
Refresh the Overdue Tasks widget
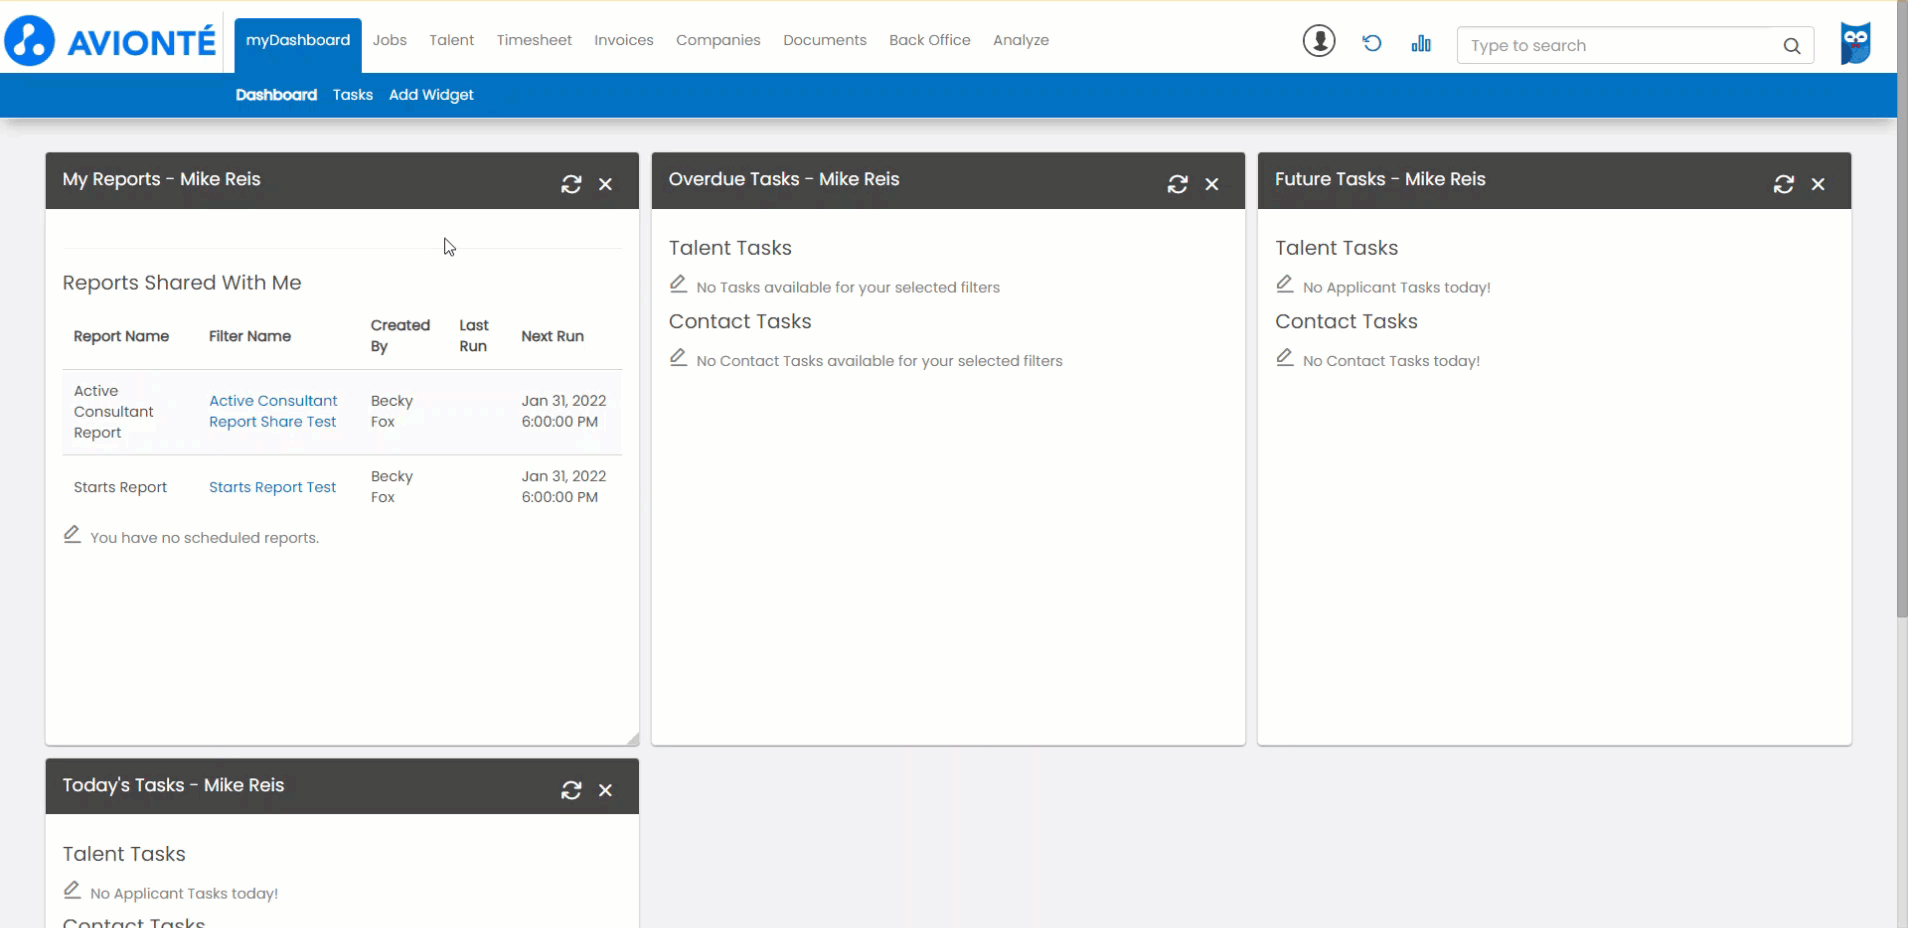1178,184
